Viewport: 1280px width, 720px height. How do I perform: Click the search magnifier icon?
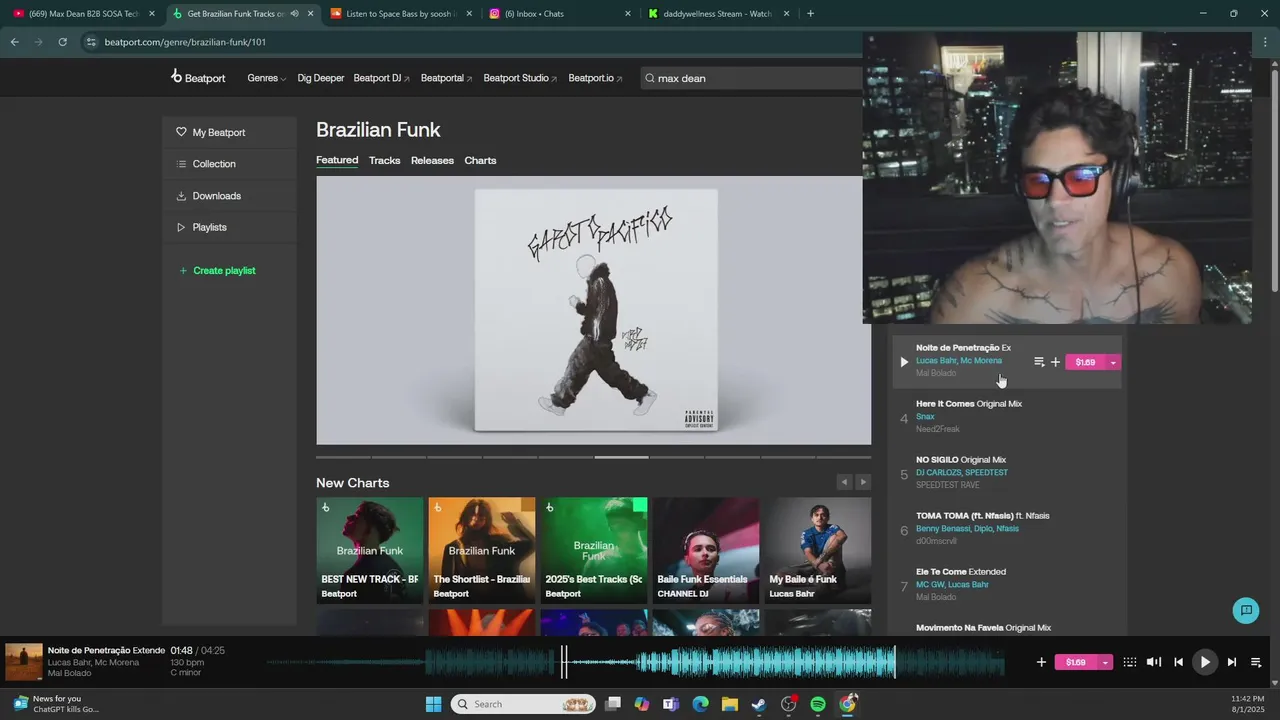(x=649, y=78)
